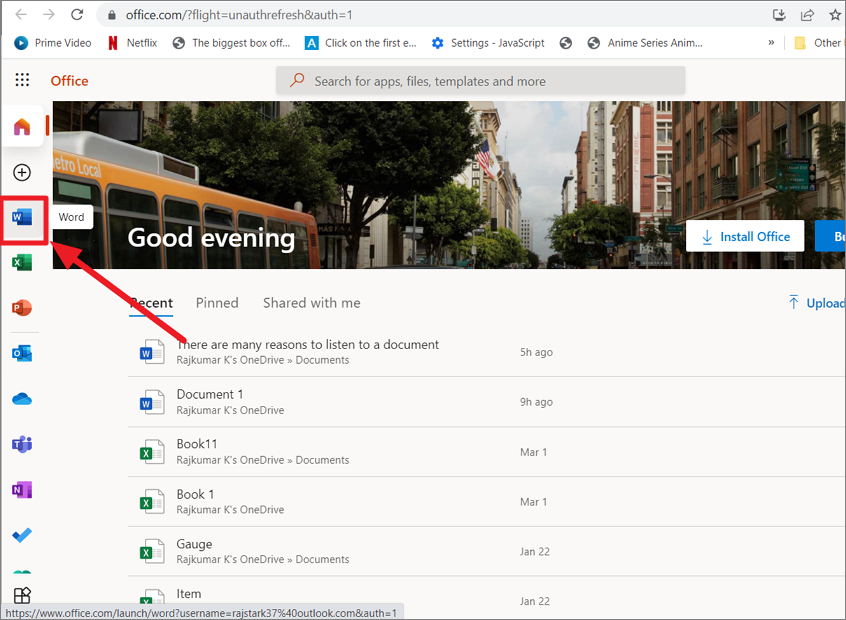
Task: Open Word from the sidebar
Action: 22,217
